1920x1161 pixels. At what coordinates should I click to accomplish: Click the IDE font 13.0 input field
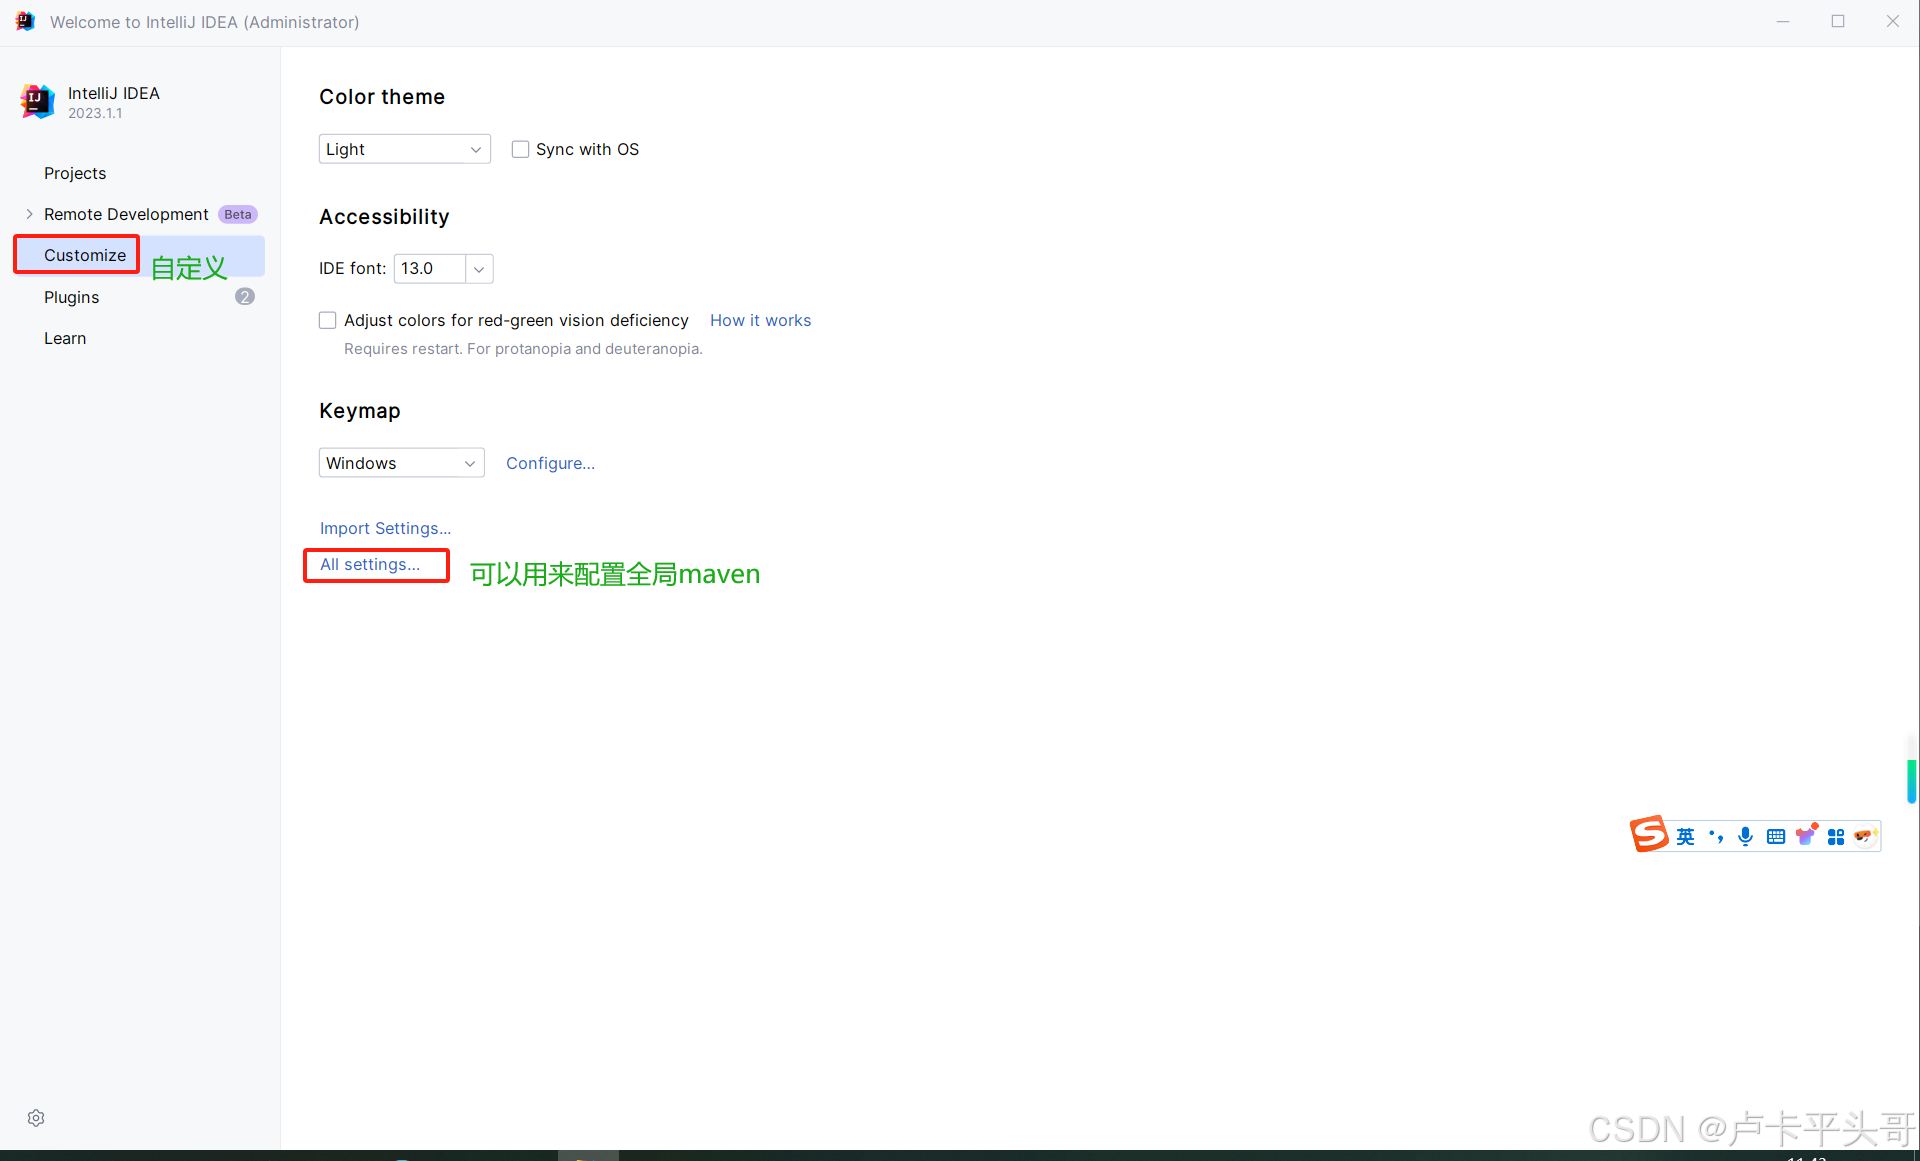430,269
